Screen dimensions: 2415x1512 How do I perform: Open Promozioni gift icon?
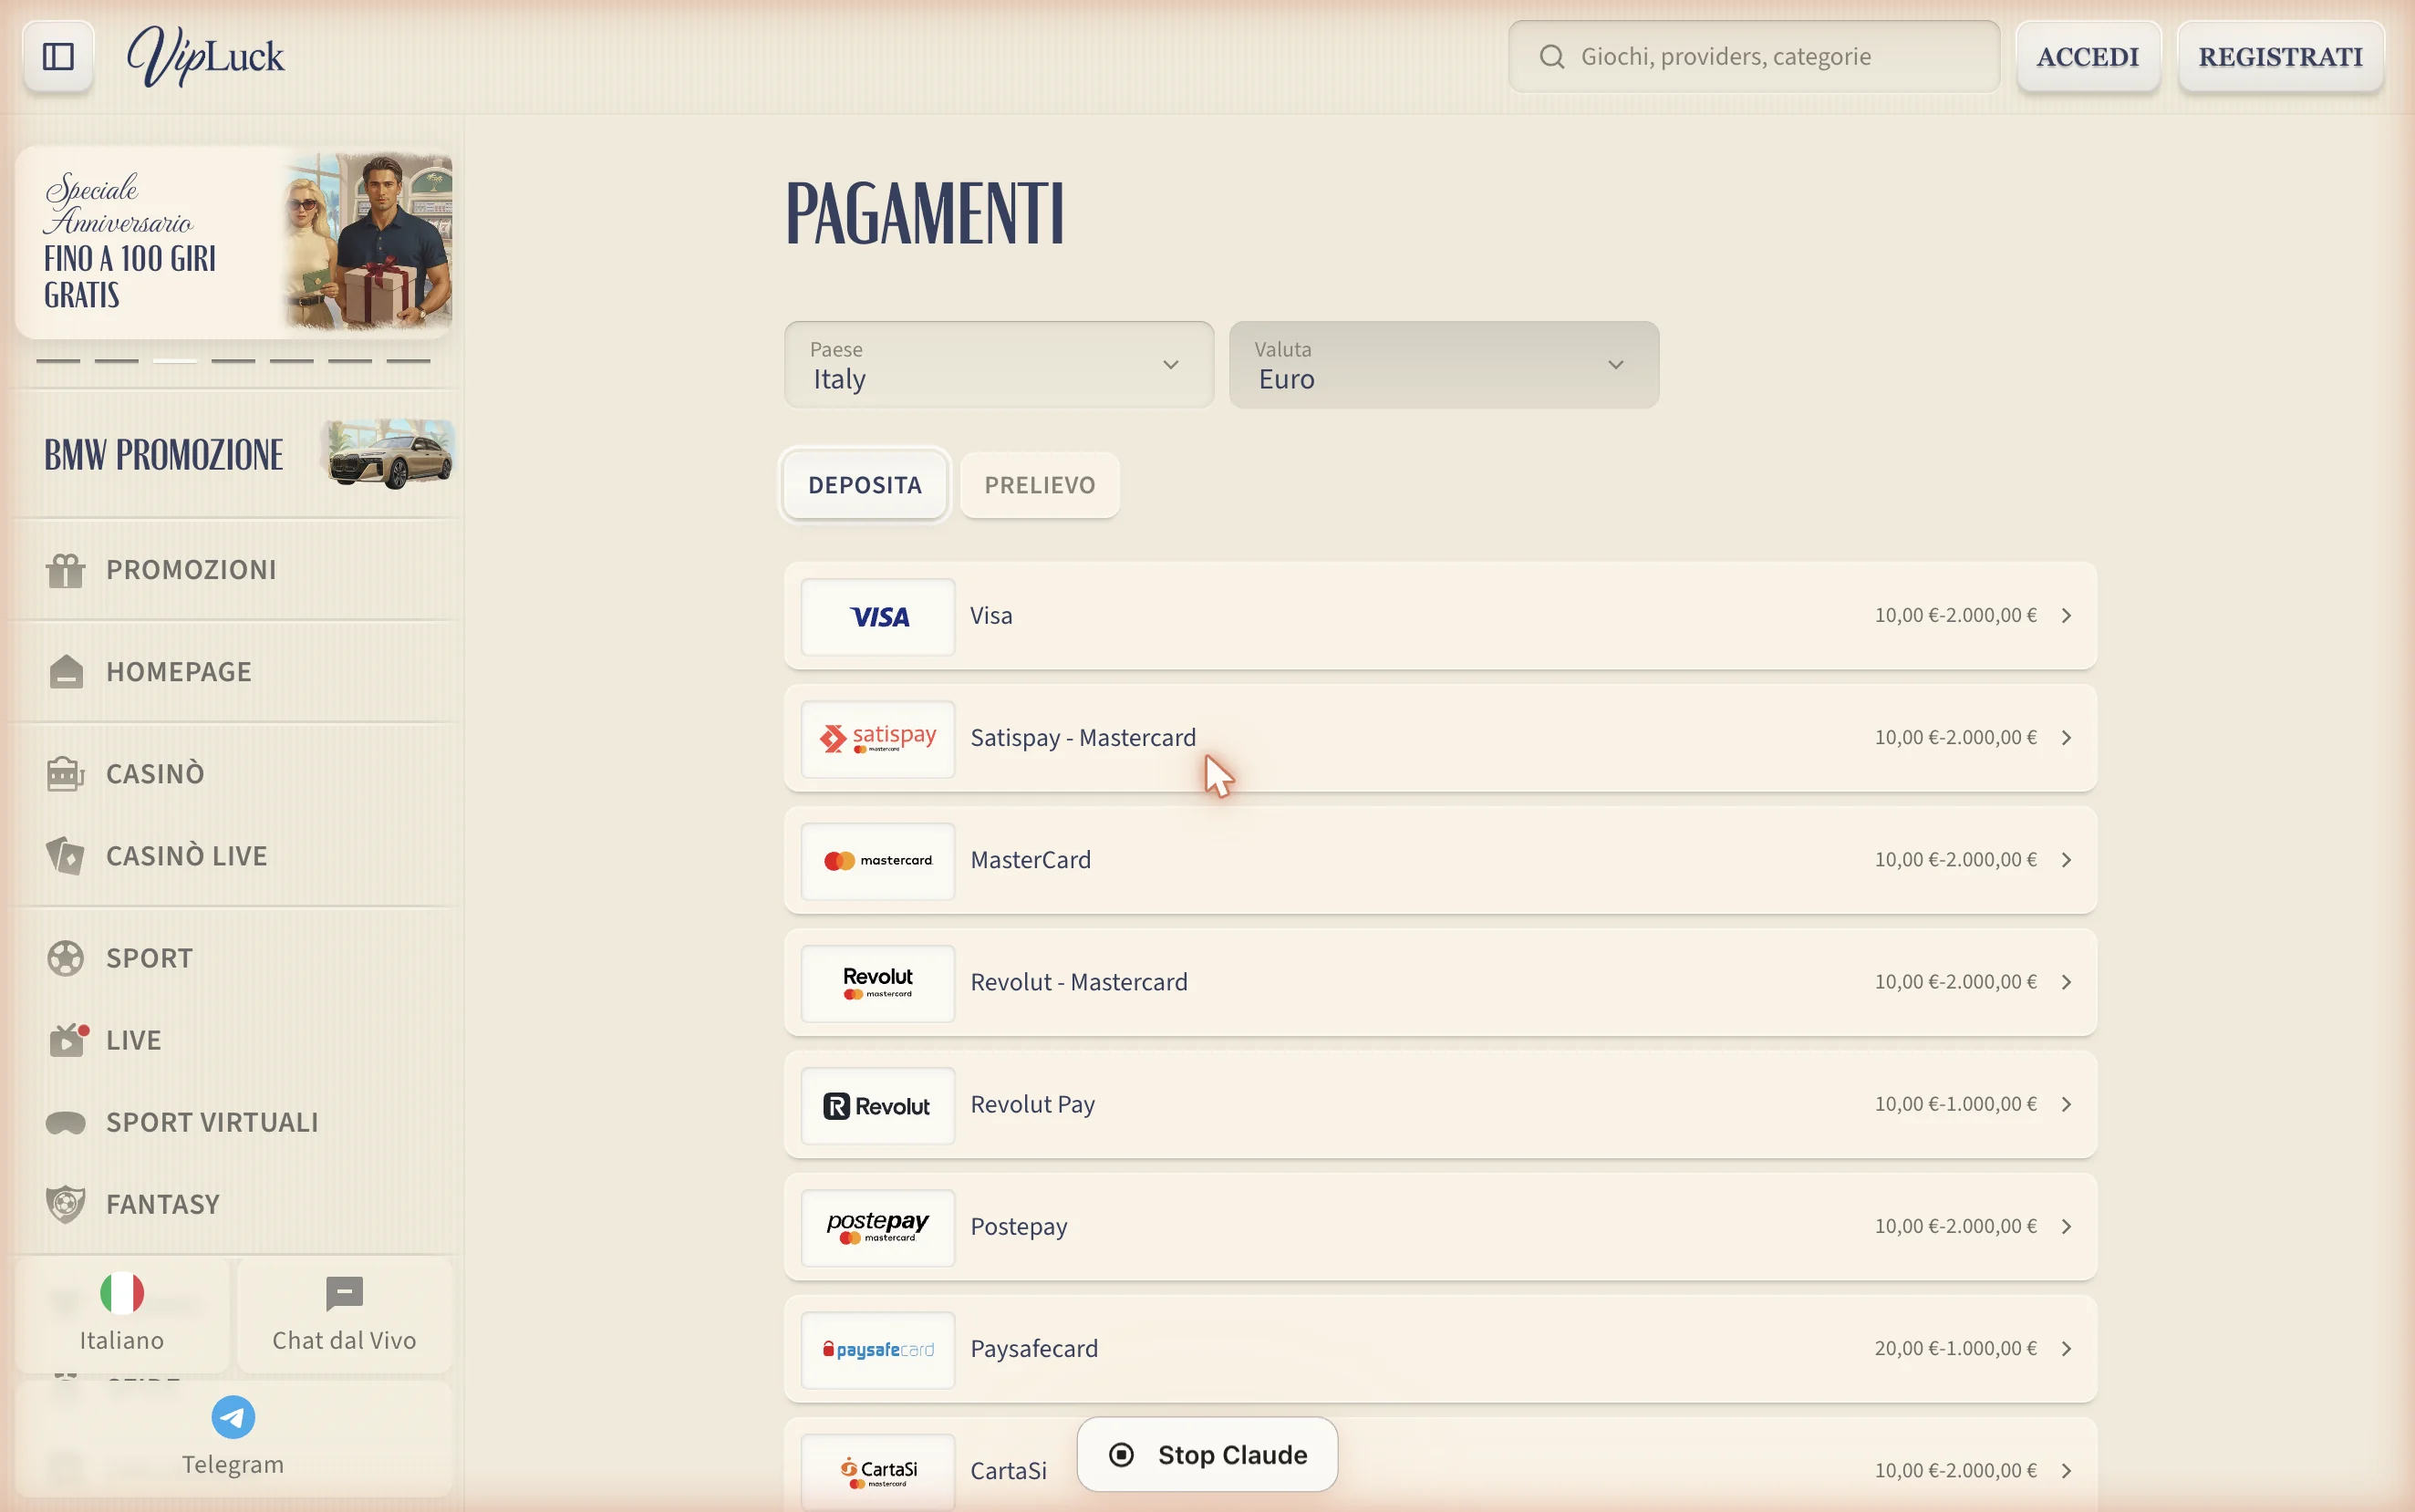[x=66, y=570]
